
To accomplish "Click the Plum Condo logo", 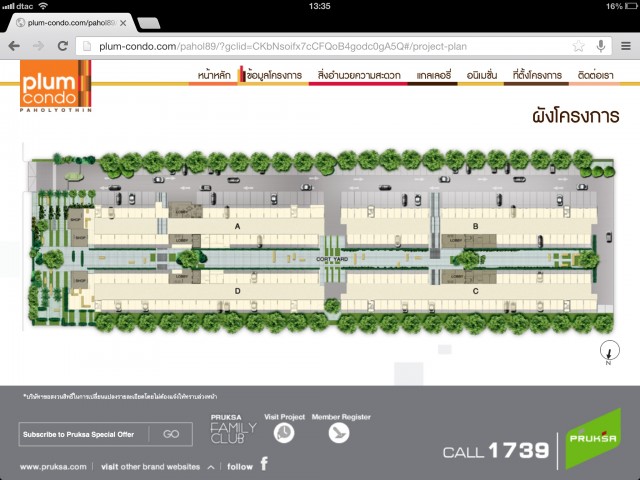I will pos(56,86).
